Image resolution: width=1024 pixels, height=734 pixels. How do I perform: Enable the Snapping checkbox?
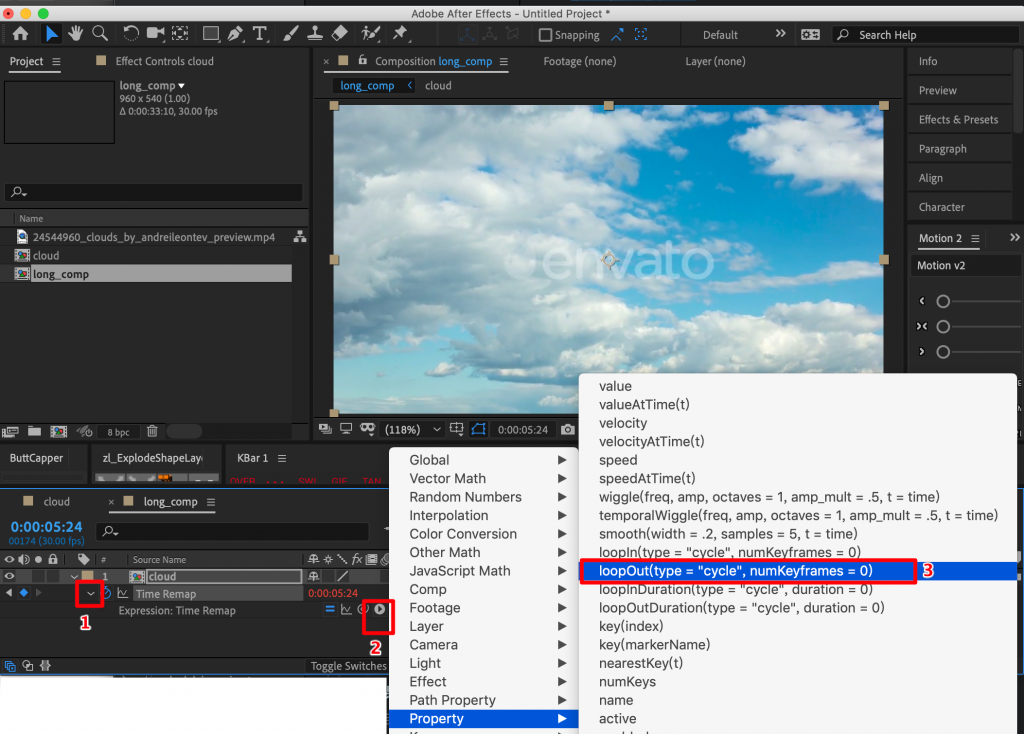(x=545, y=35)
